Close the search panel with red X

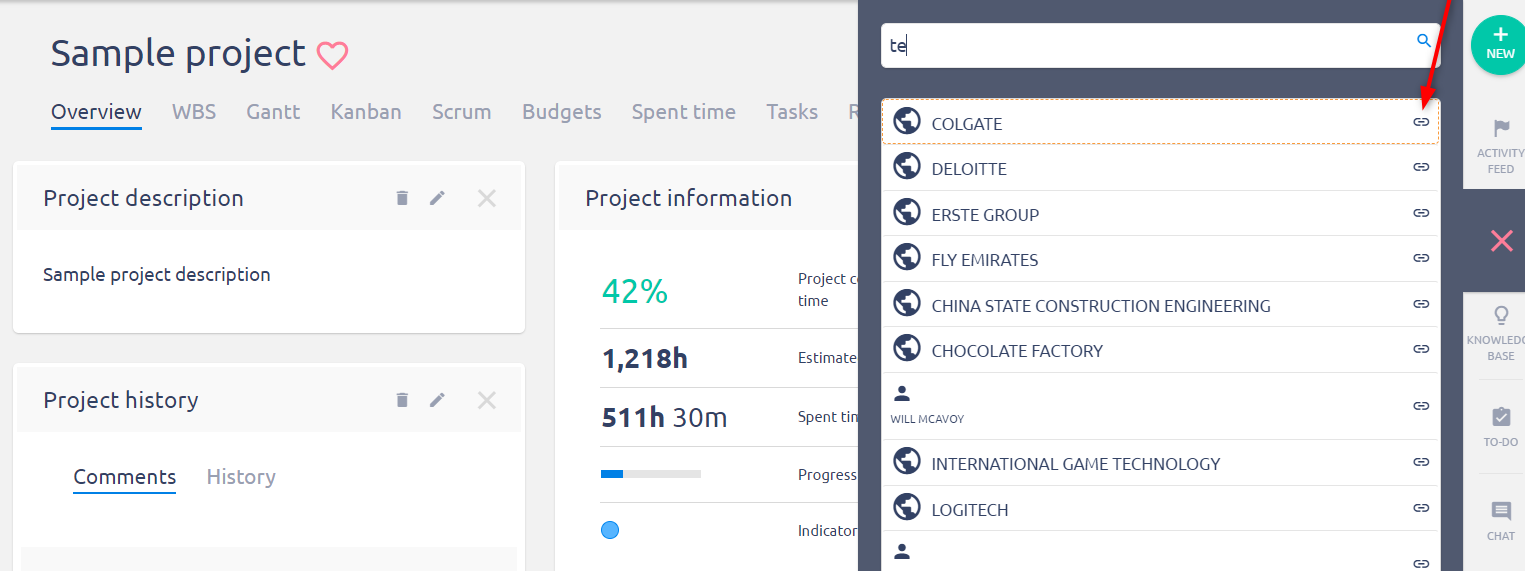[1501, 240]
